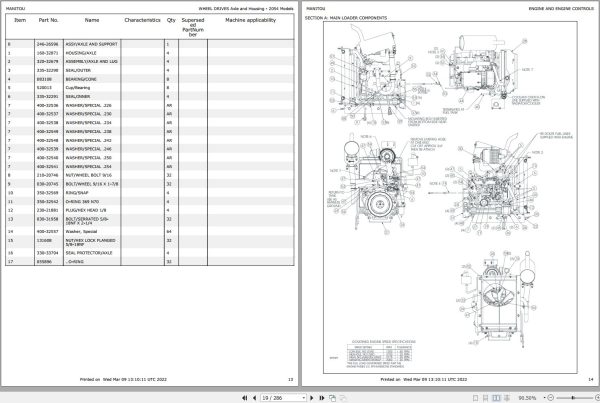Click the Part No. column header
Image resolution: width=600 pixels, height=403 pixels.
click(x=48, y=20)
